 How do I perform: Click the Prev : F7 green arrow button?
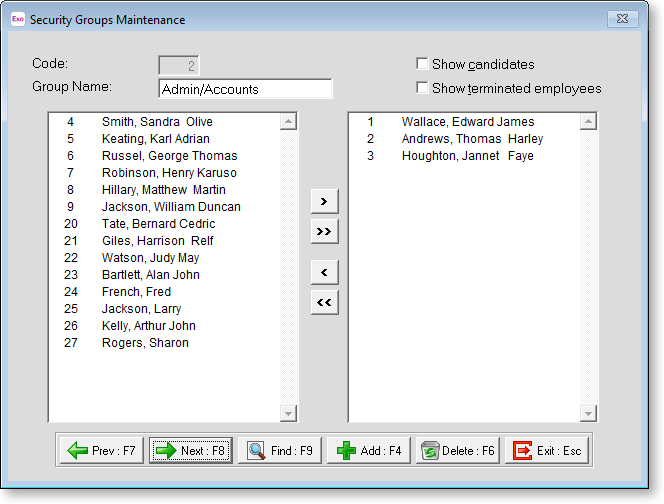[x=101, y=451]
